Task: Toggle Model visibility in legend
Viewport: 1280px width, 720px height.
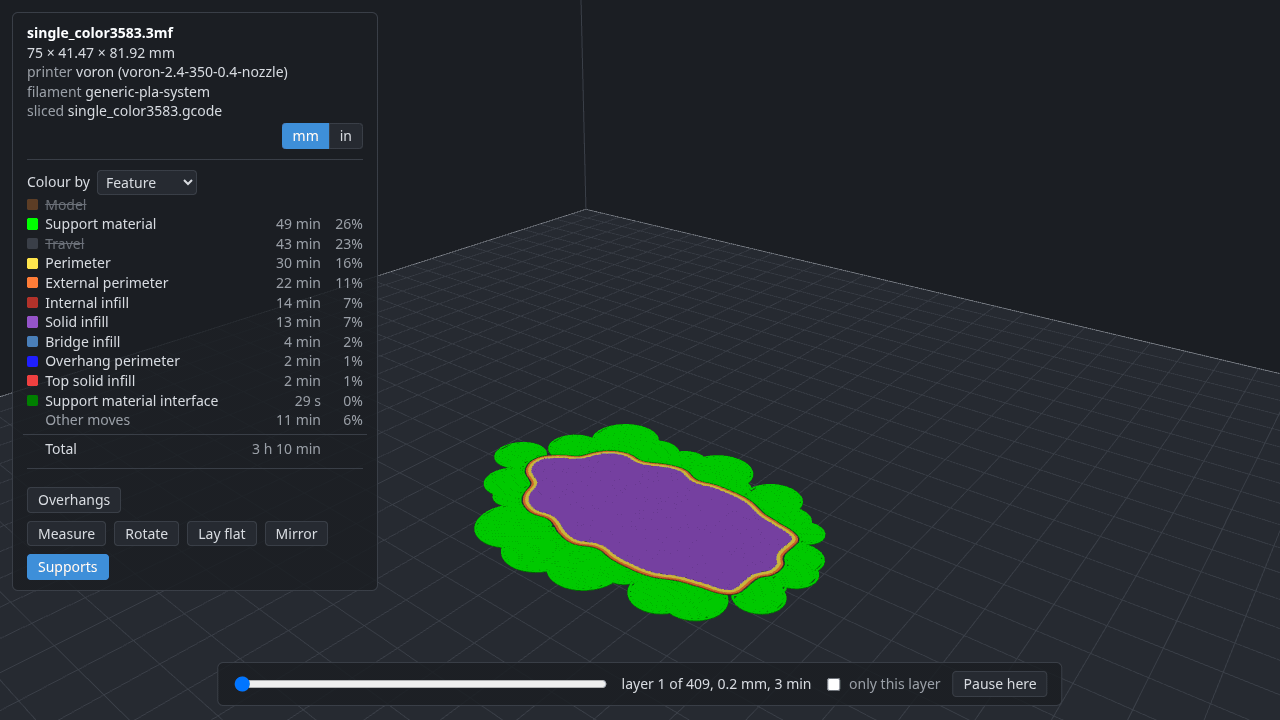Action: [x=195, y=204]
